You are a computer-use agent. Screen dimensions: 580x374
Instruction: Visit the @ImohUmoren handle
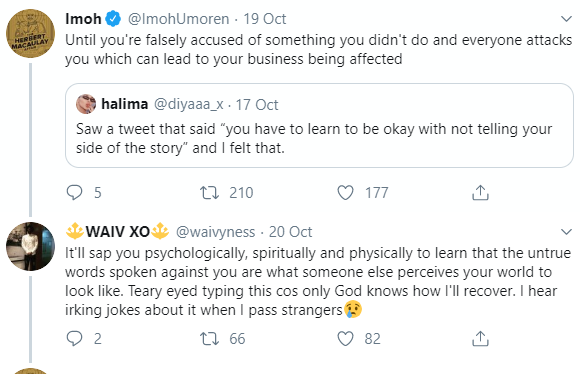178,19
